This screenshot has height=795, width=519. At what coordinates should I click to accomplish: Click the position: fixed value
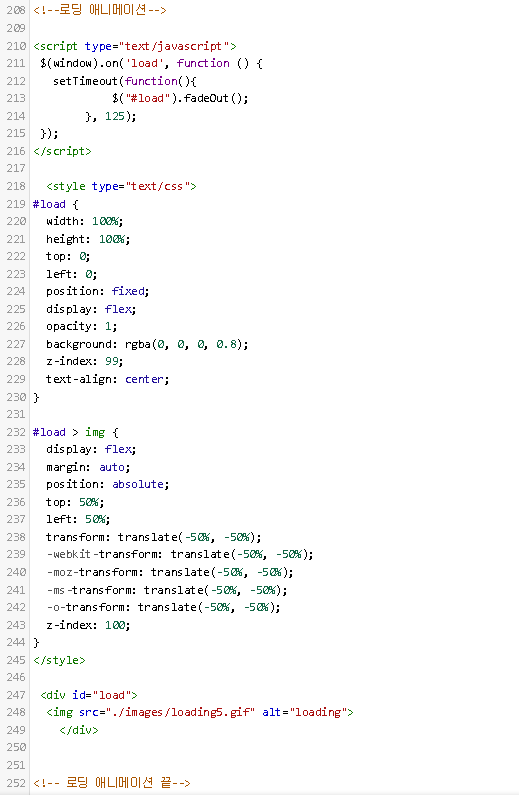click(129, 292)
